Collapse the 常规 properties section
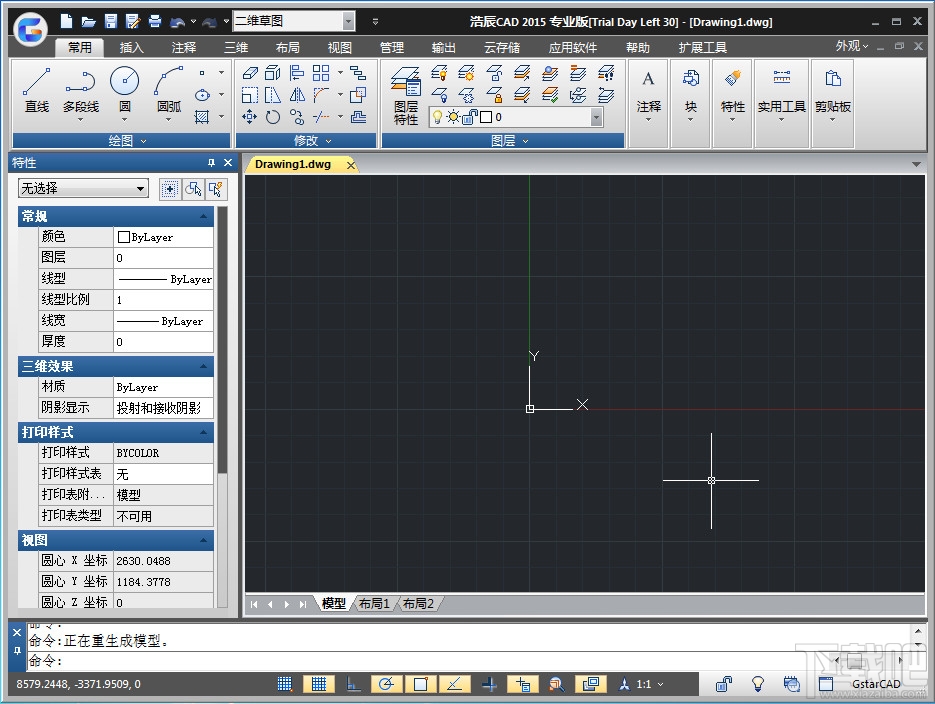Screen dimensions: 935x704 (204, 216)
